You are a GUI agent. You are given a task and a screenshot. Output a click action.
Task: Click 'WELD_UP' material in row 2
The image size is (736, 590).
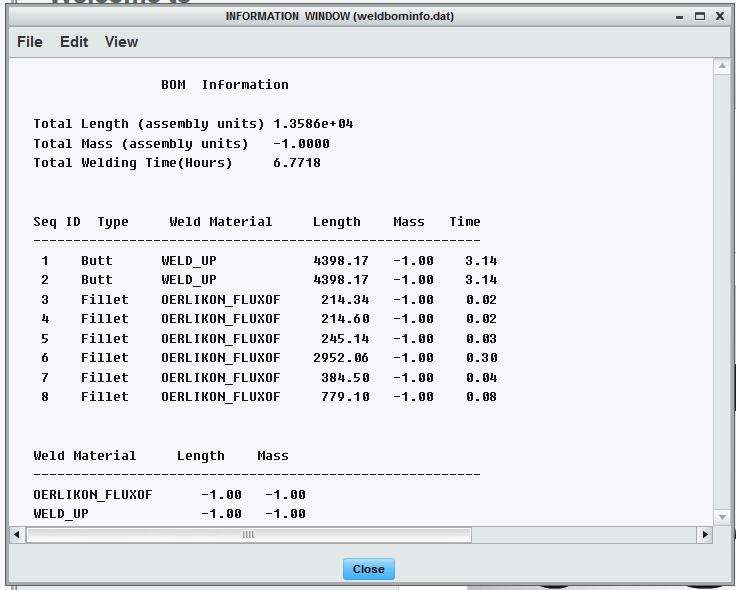[189, 280]
